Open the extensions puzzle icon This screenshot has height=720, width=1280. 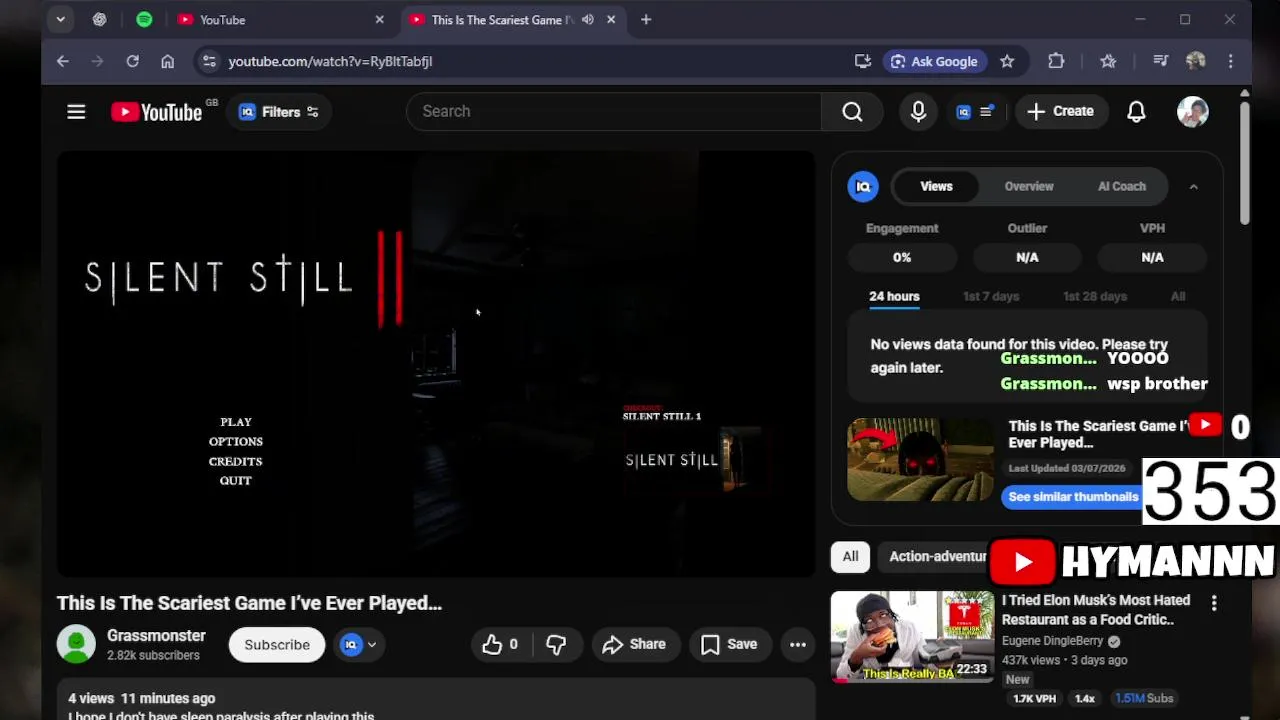click(x=1056, y=61)
